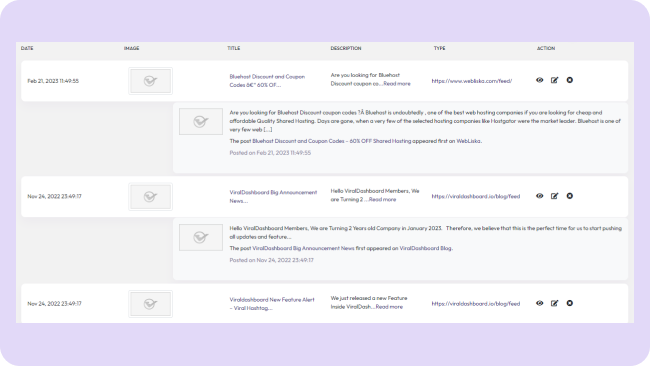Click the eye view icon for Bluehost Discount row

[x=539, y=80]
